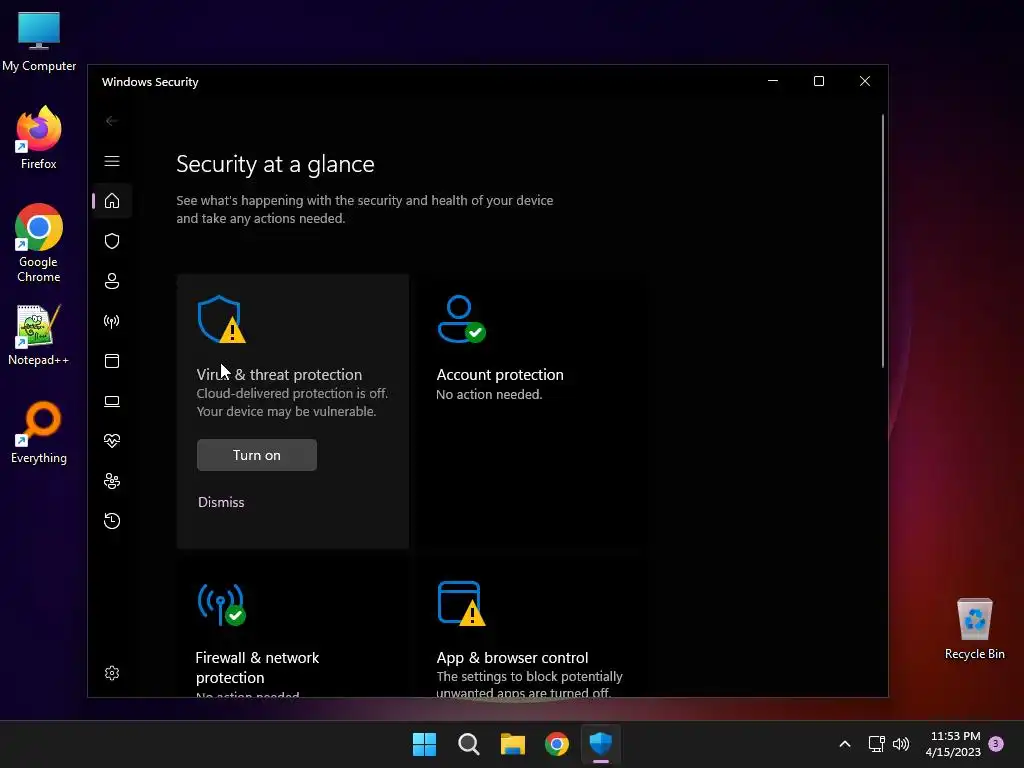
Task: Open Account protection title
Action: 500,375
